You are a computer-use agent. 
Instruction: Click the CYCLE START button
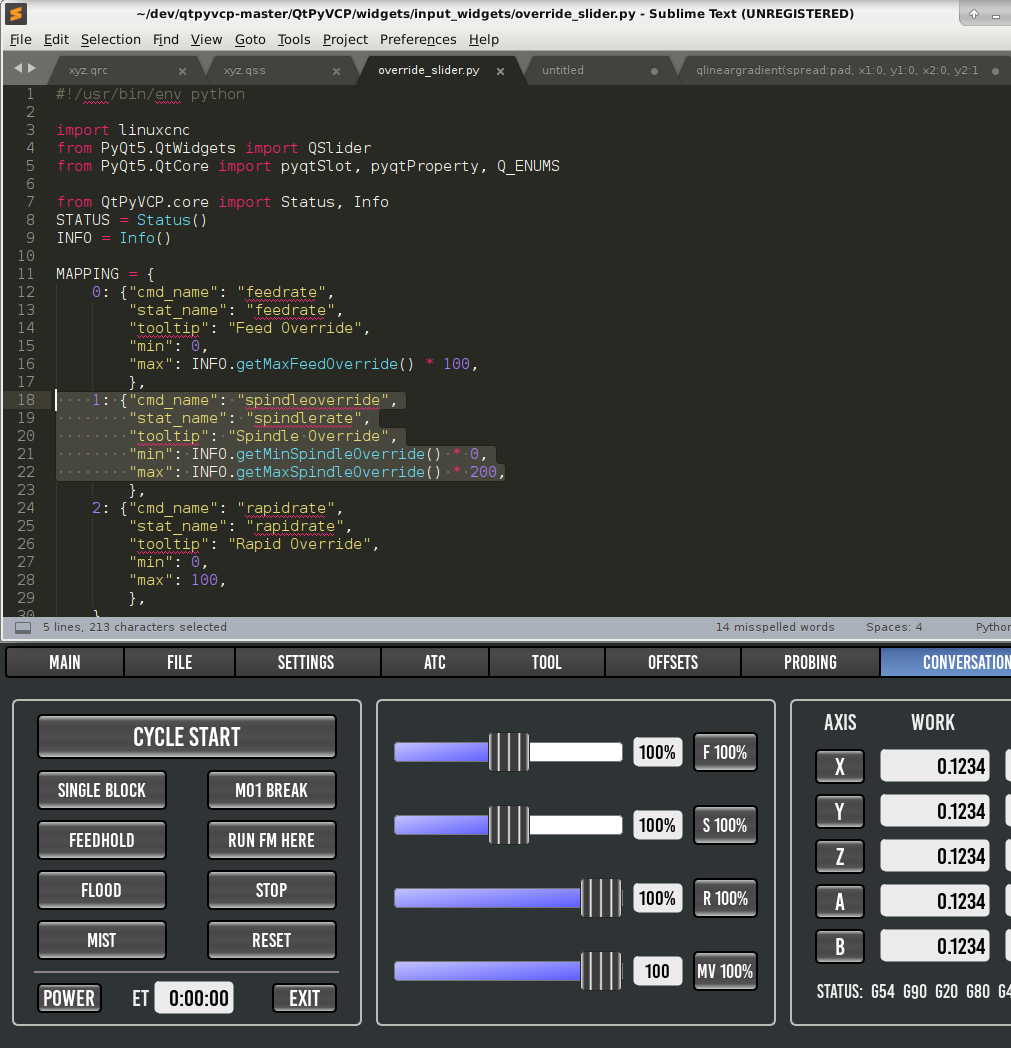(187, 737)
